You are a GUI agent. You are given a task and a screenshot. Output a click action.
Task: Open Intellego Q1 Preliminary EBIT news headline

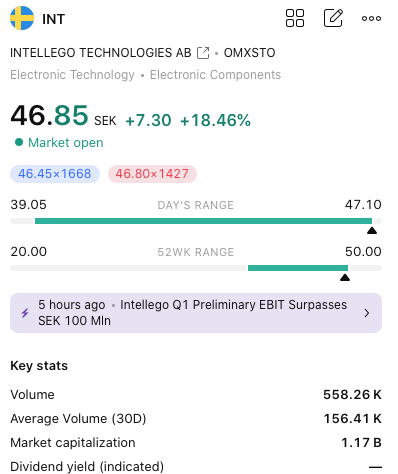(x=192, y=313)
